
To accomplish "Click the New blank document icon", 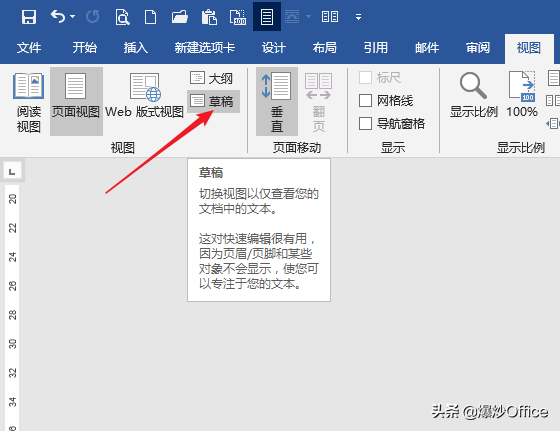I will pos(150,17).
